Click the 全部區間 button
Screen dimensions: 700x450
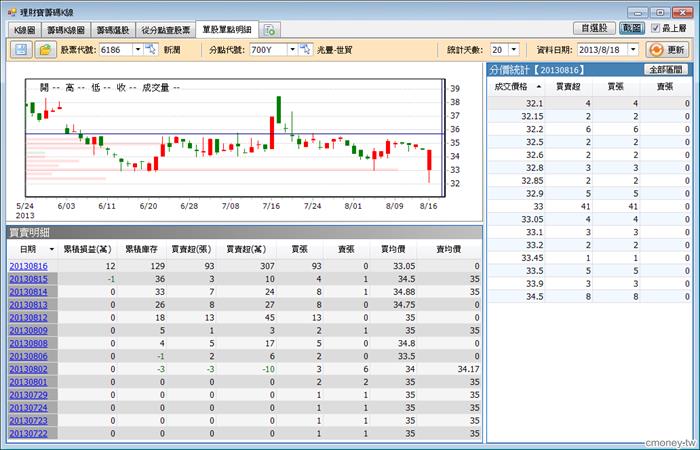(666, 70)
